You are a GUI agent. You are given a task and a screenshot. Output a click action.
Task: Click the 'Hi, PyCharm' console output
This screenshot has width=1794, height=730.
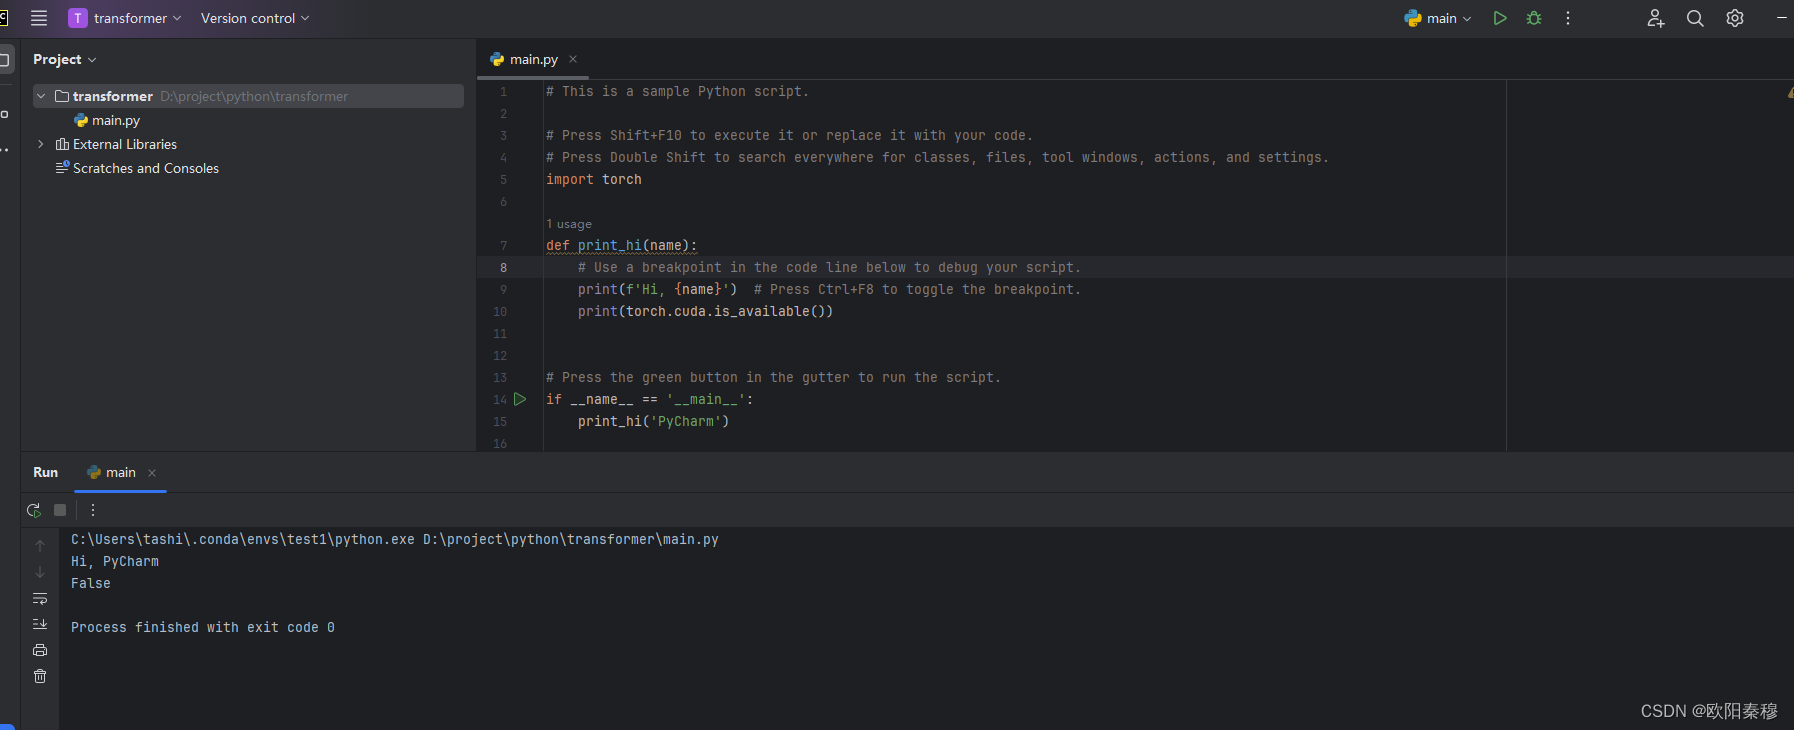[x=115, y=562]
